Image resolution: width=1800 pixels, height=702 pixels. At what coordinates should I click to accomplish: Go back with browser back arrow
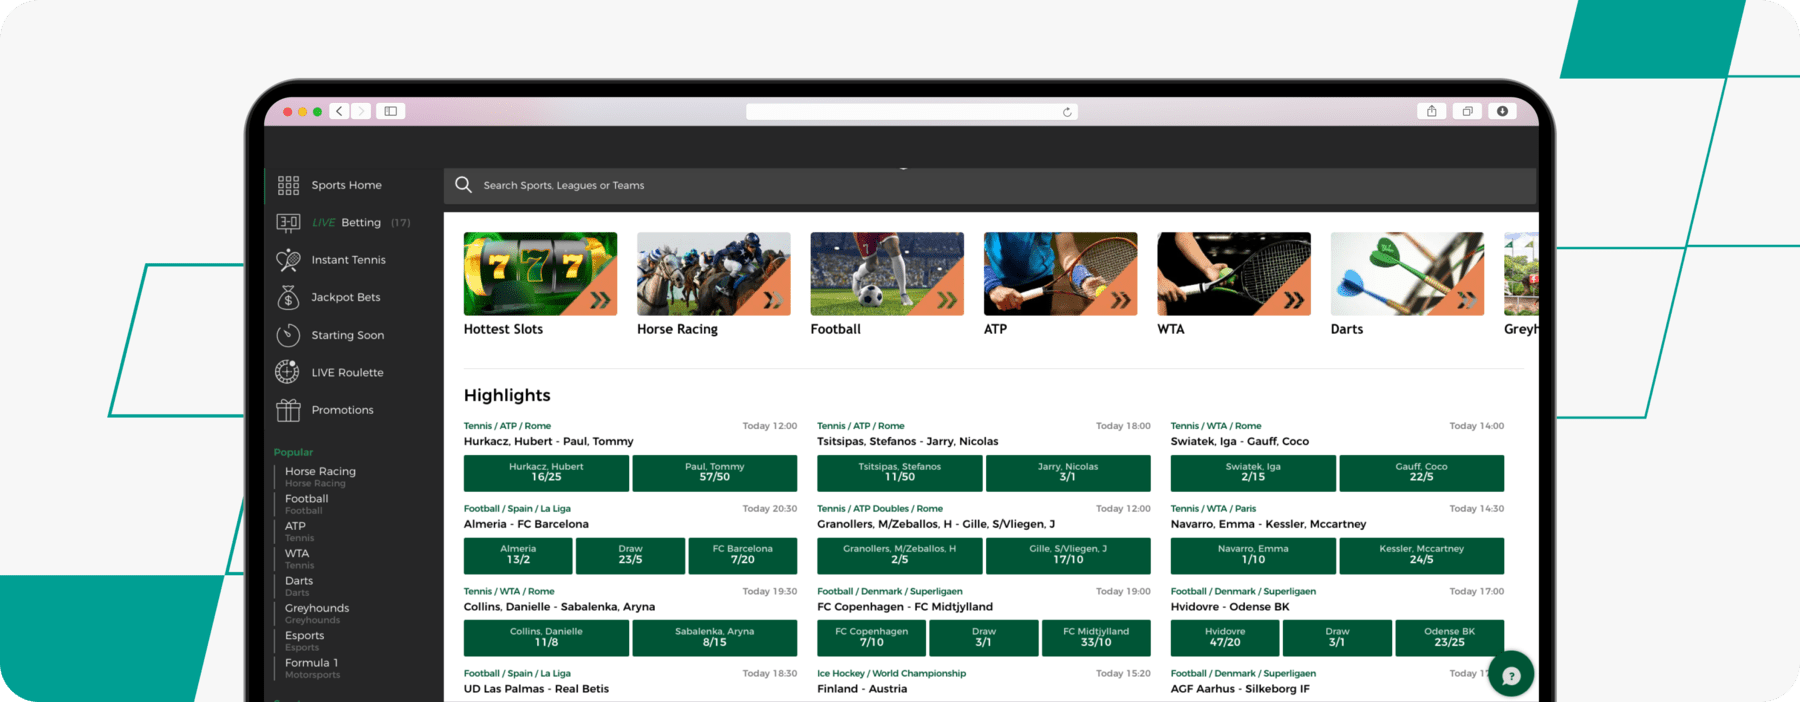pyautogui.click(x=340, y=111)
